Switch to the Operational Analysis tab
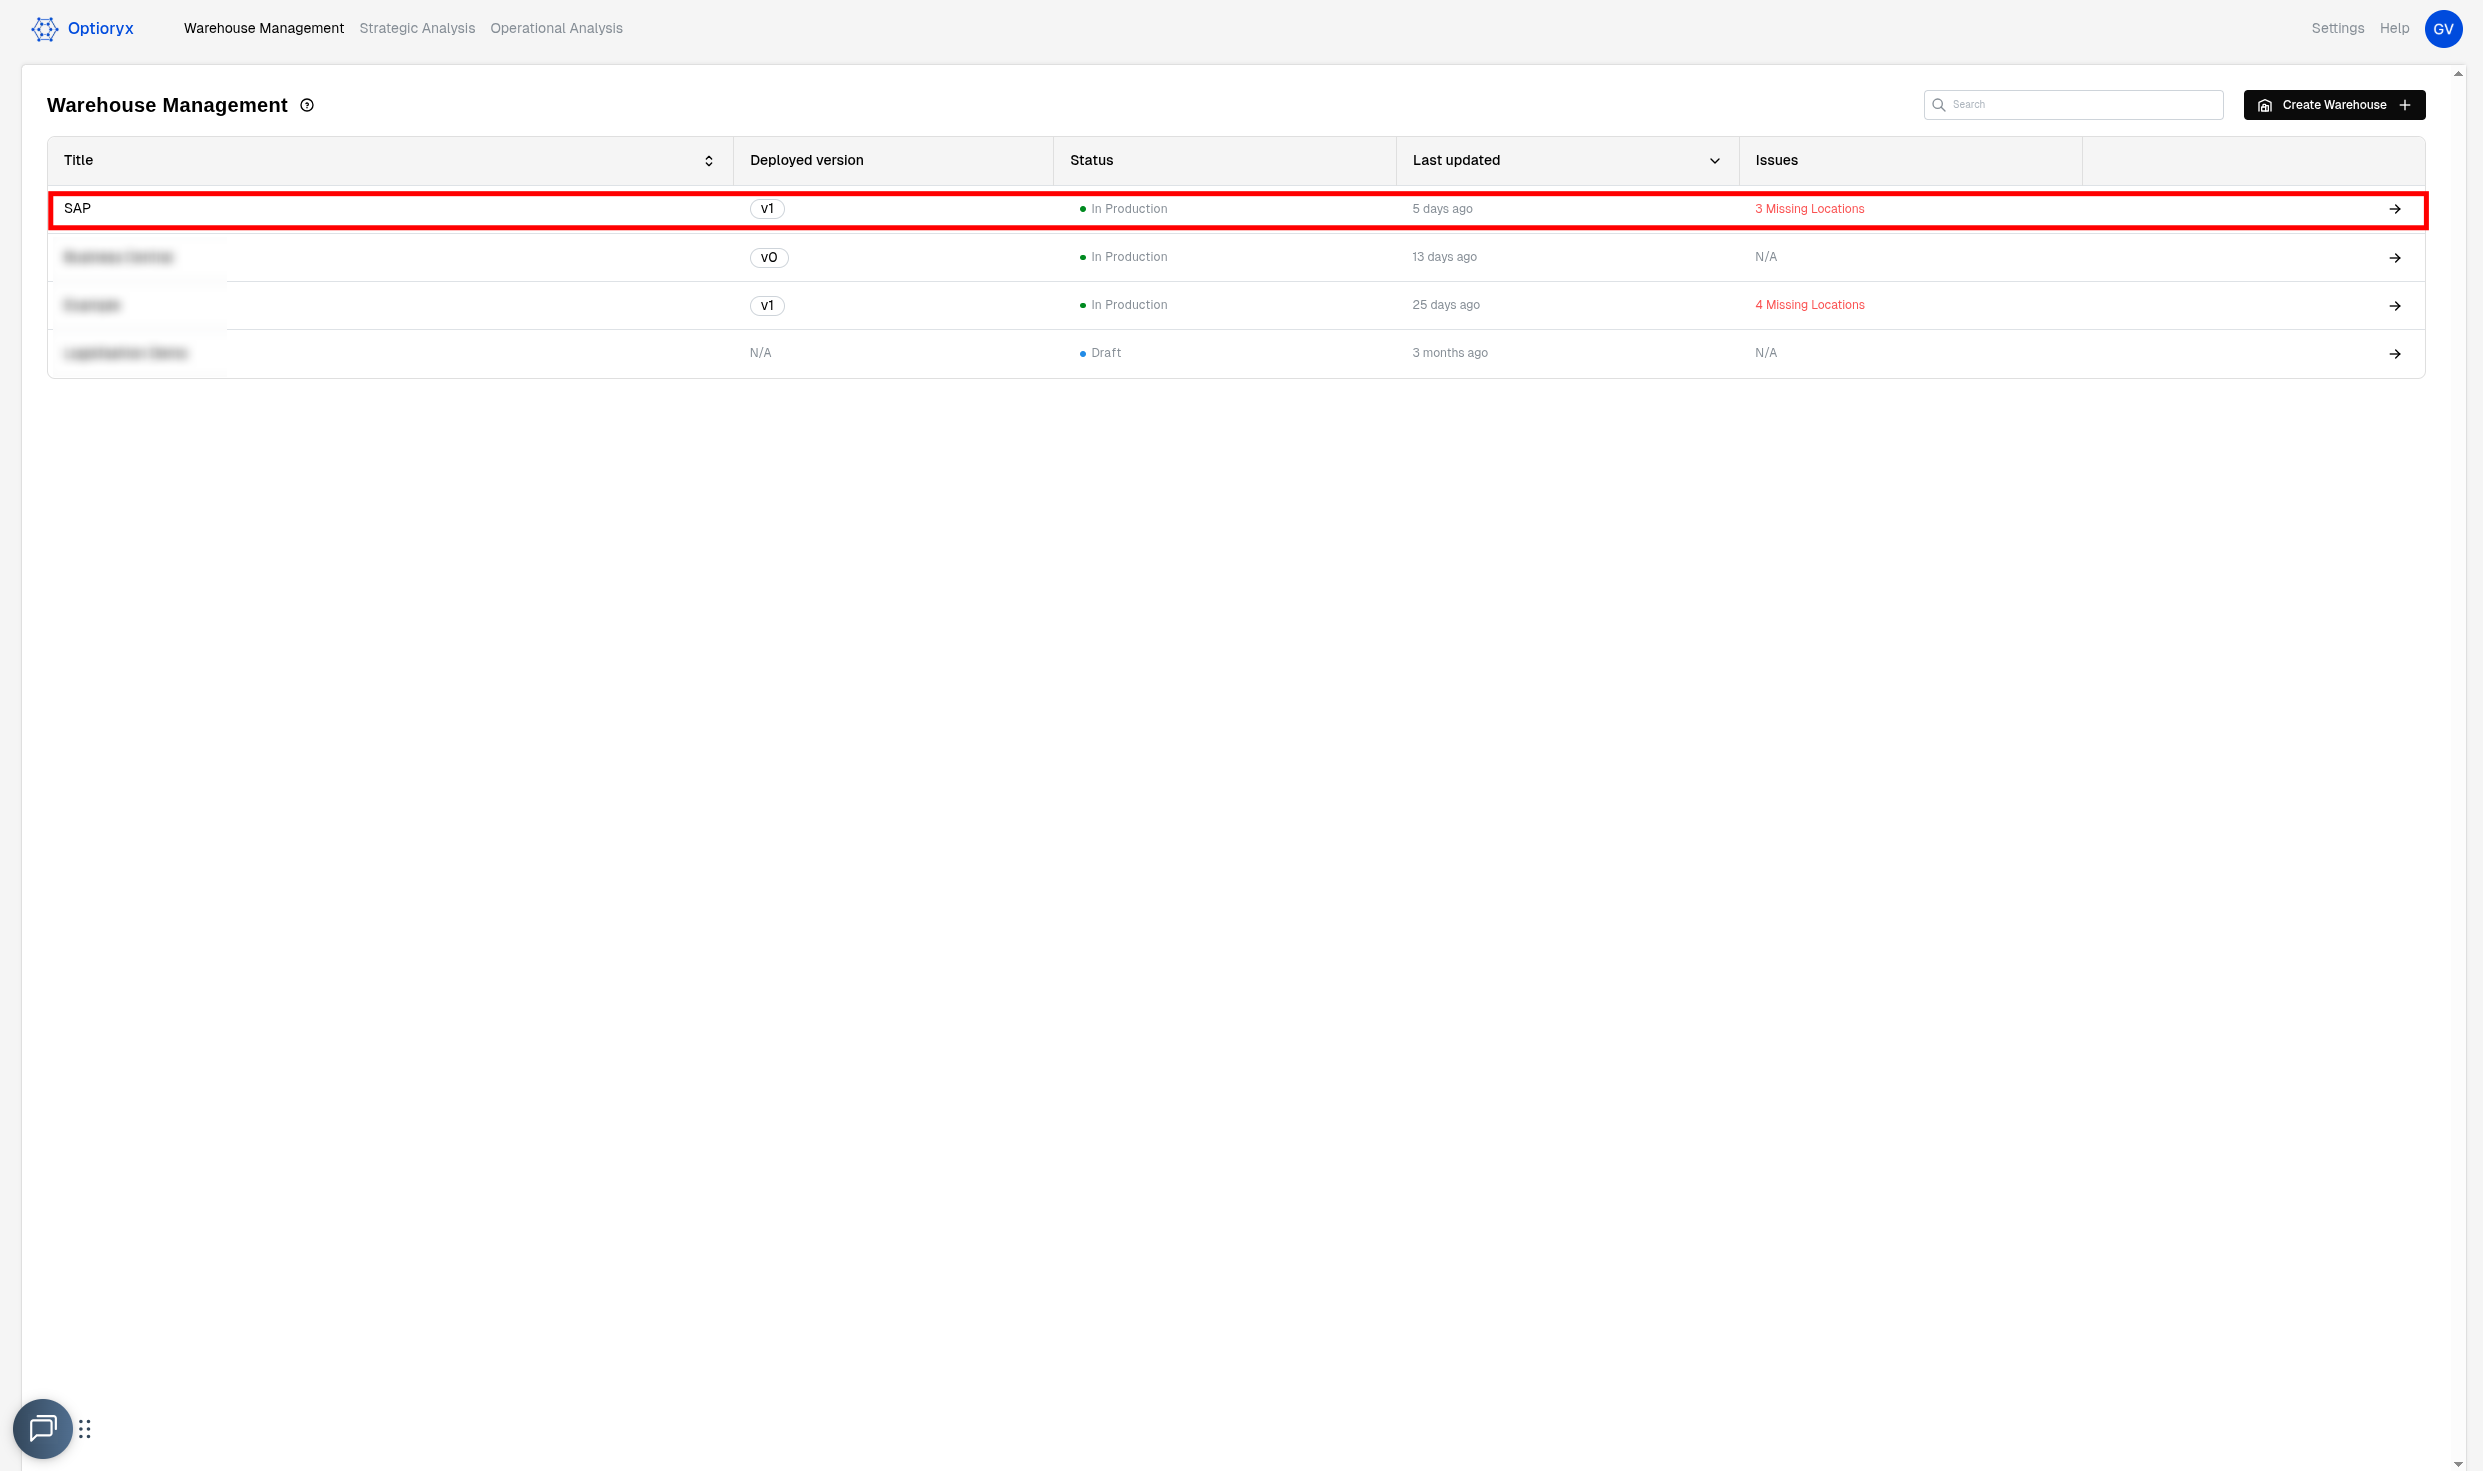The width and height of the screenshot is (2483, 1471). (556, 29)
